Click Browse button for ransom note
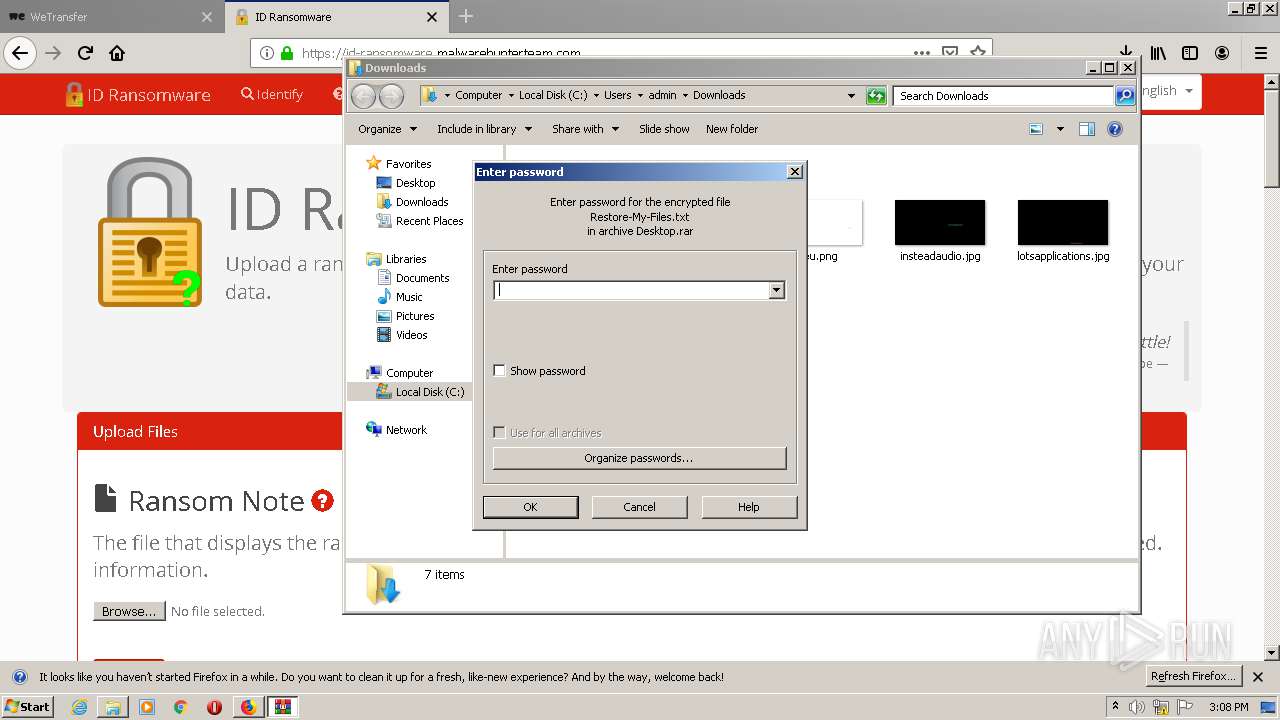 pyautogui.click(x=129, y=611)
